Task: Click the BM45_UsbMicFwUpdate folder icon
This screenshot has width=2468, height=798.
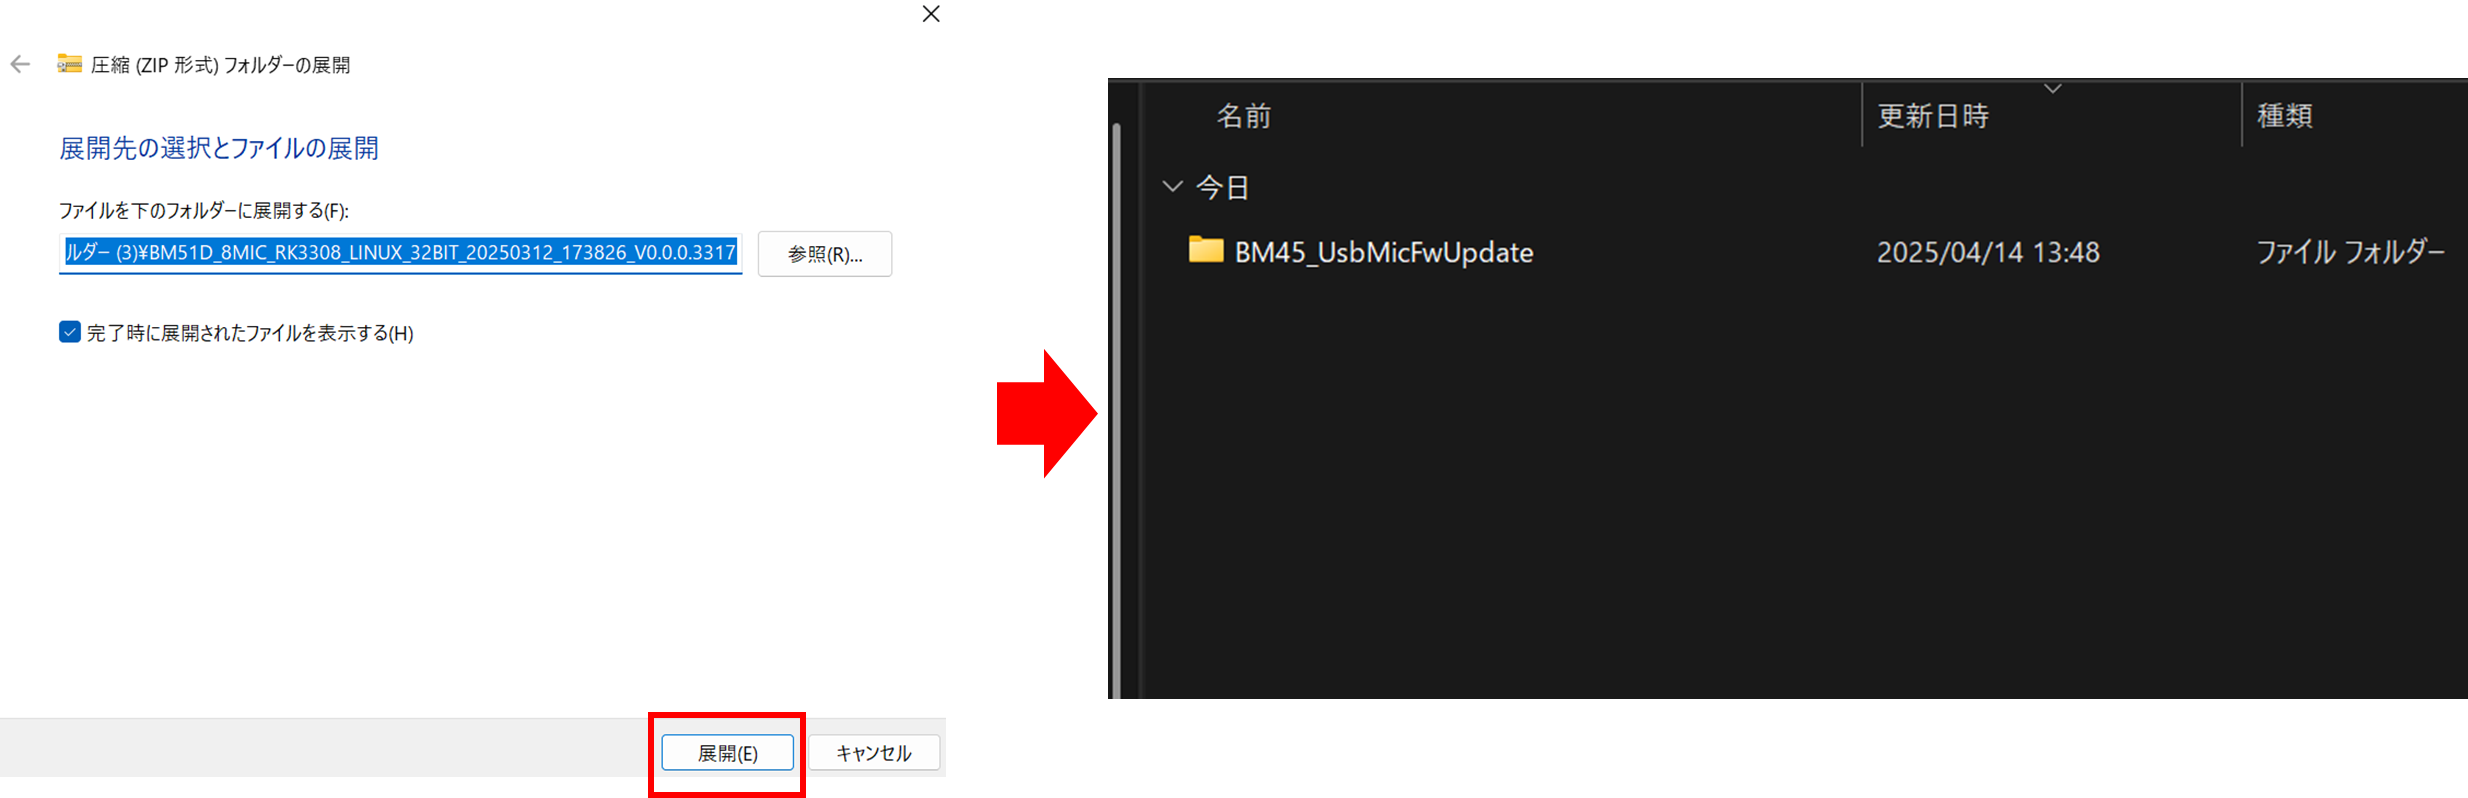Action: 1206,250
